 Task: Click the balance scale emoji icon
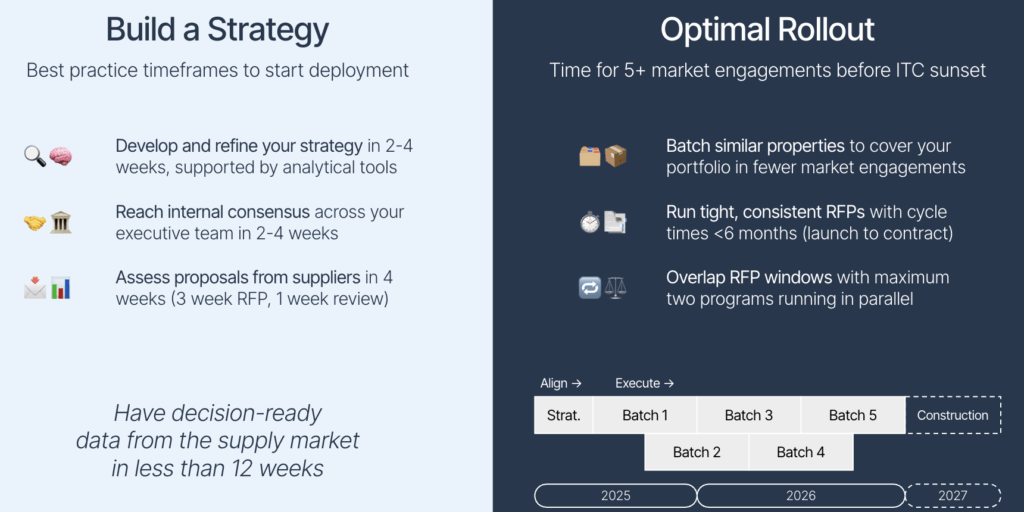pyautogui.click(x=615, y=288)
